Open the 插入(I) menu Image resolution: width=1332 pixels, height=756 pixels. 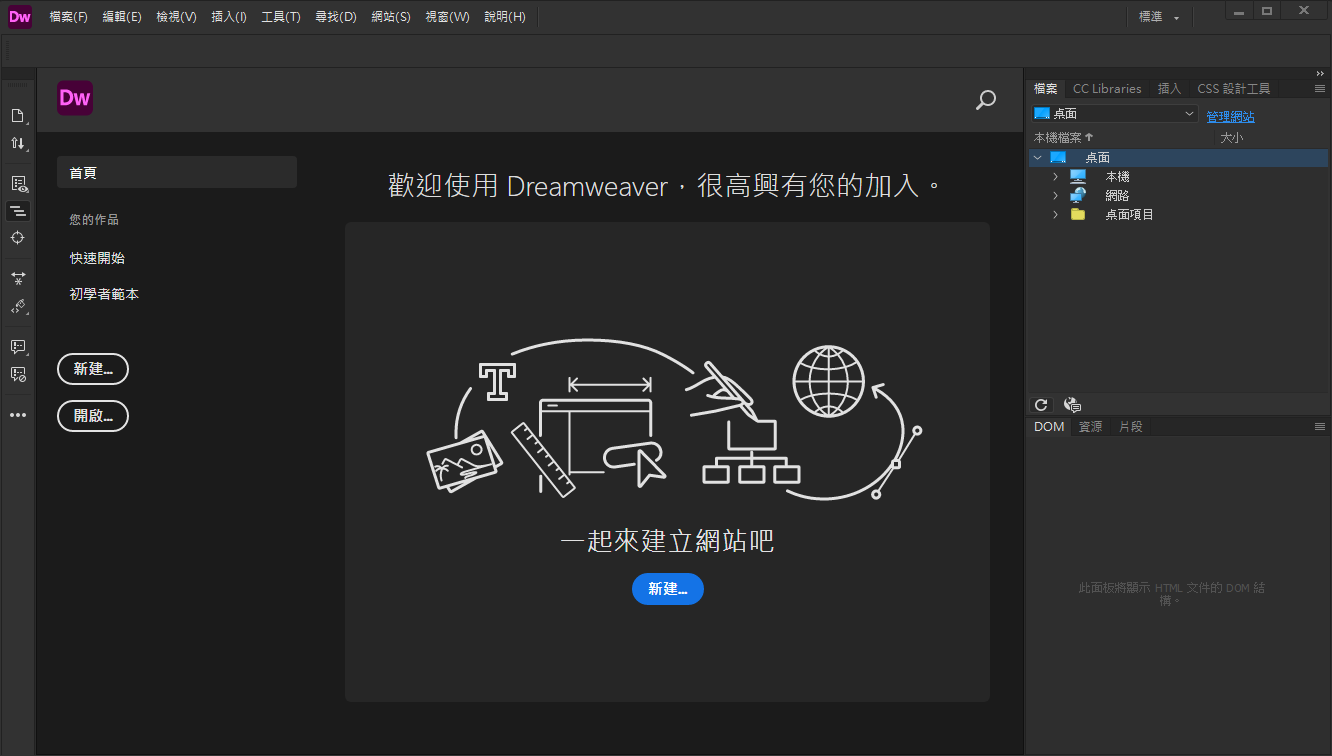click(229, 17)
